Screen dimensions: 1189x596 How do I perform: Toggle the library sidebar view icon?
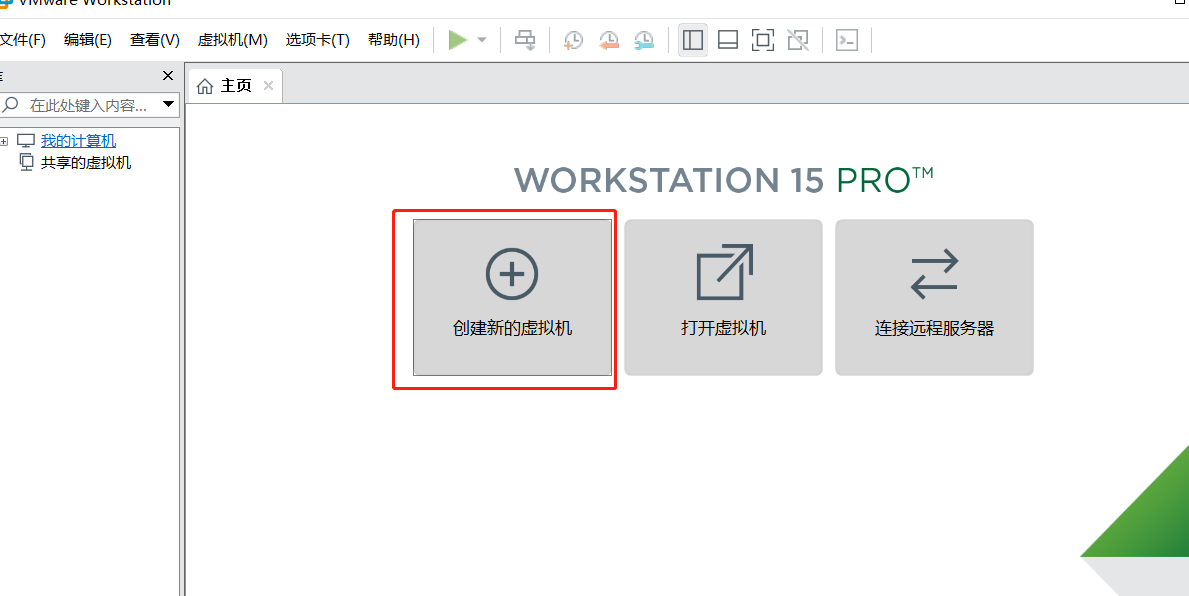pyautogui.click(x=692, y=40)
